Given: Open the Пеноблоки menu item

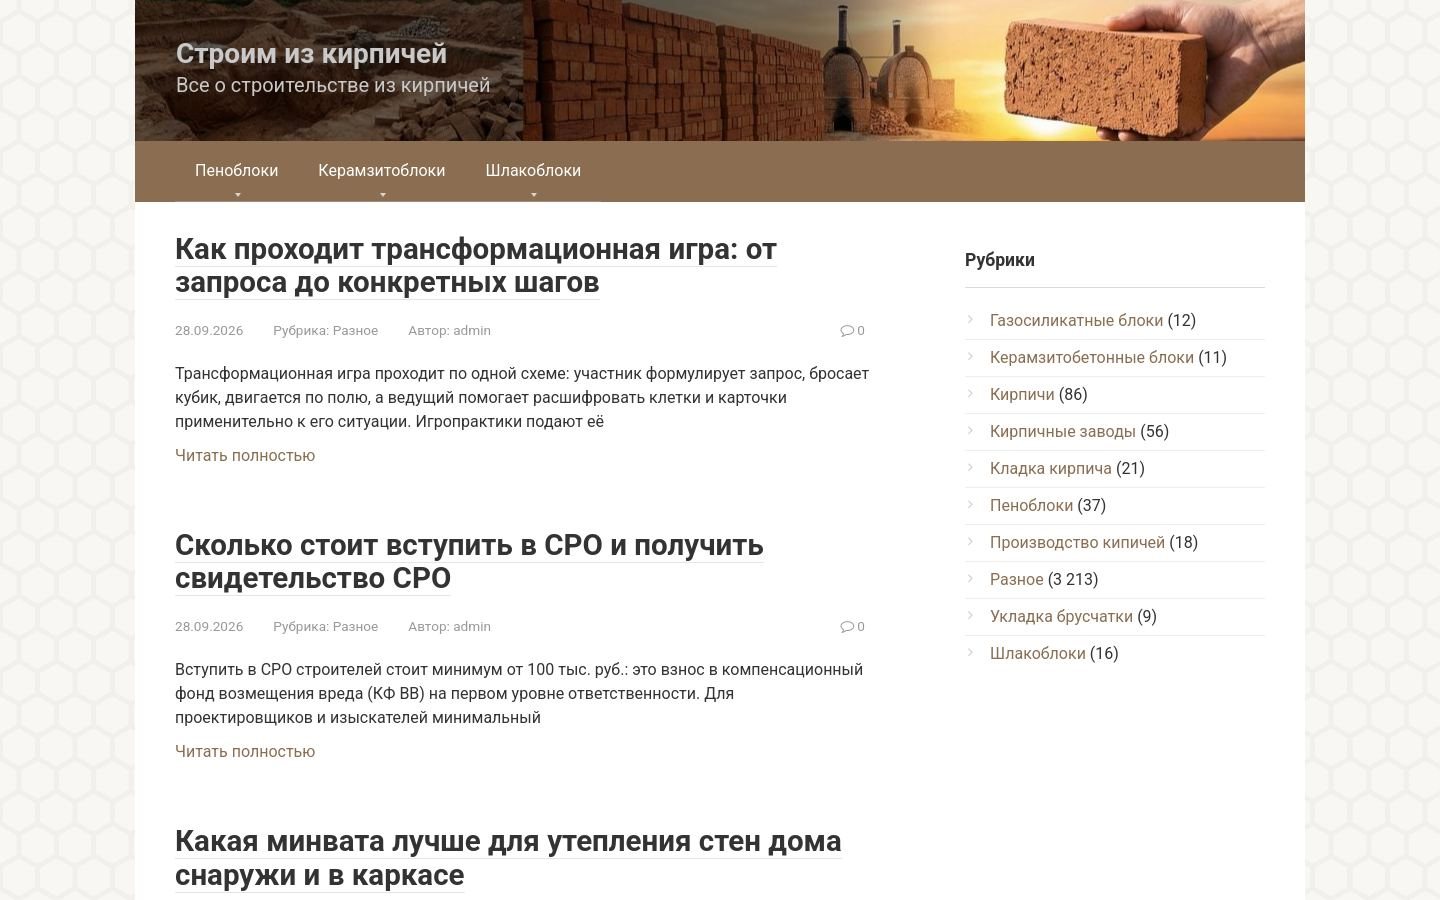Looking at the screenshot, I should [x=237, y=170].
